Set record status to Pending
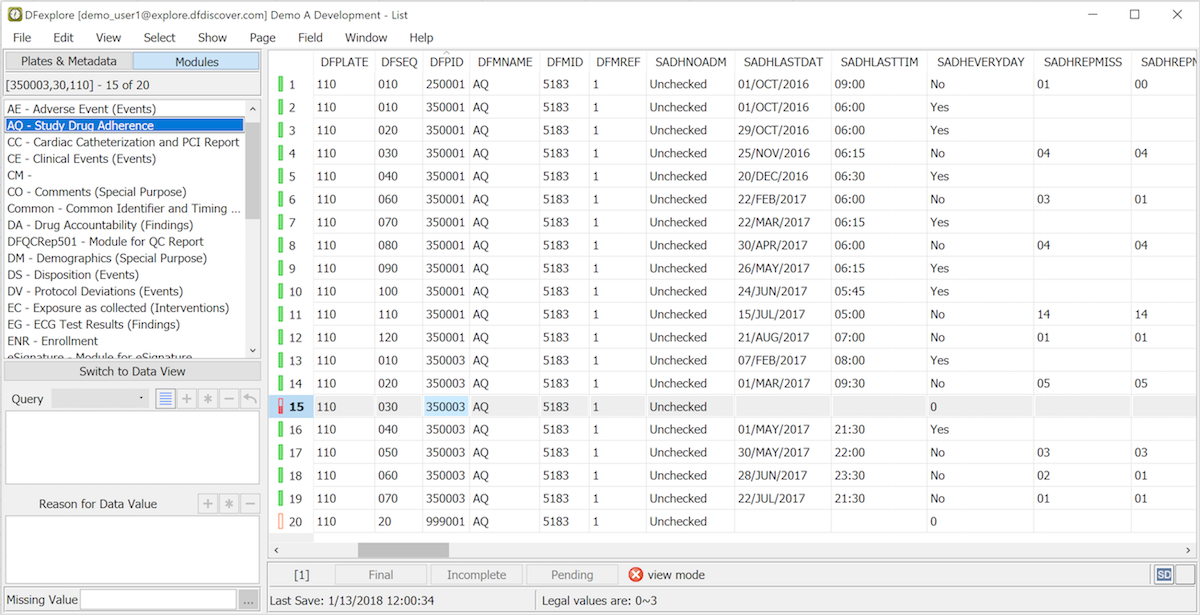 click(573, 575)
